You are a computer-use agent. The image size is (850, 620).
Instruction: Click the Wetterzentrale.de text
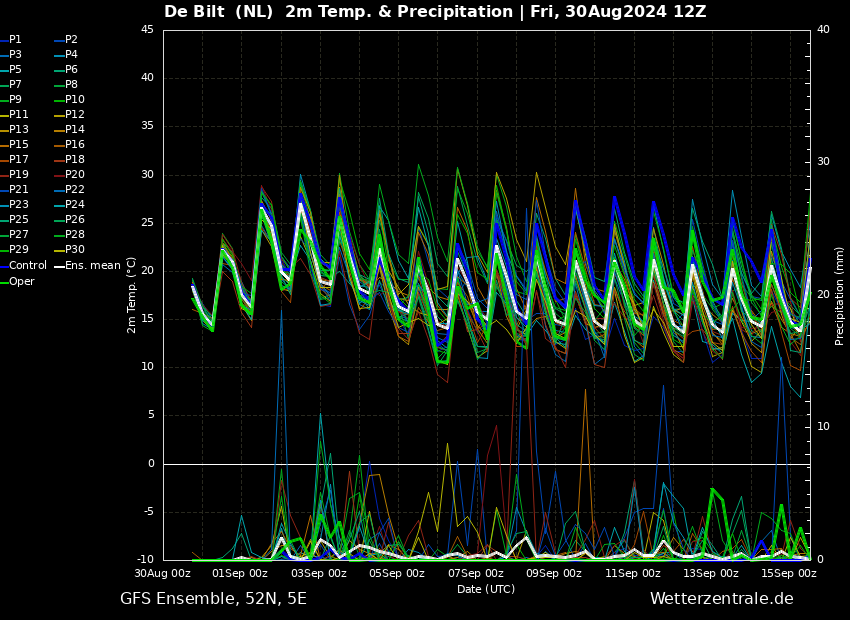(722, 599)
